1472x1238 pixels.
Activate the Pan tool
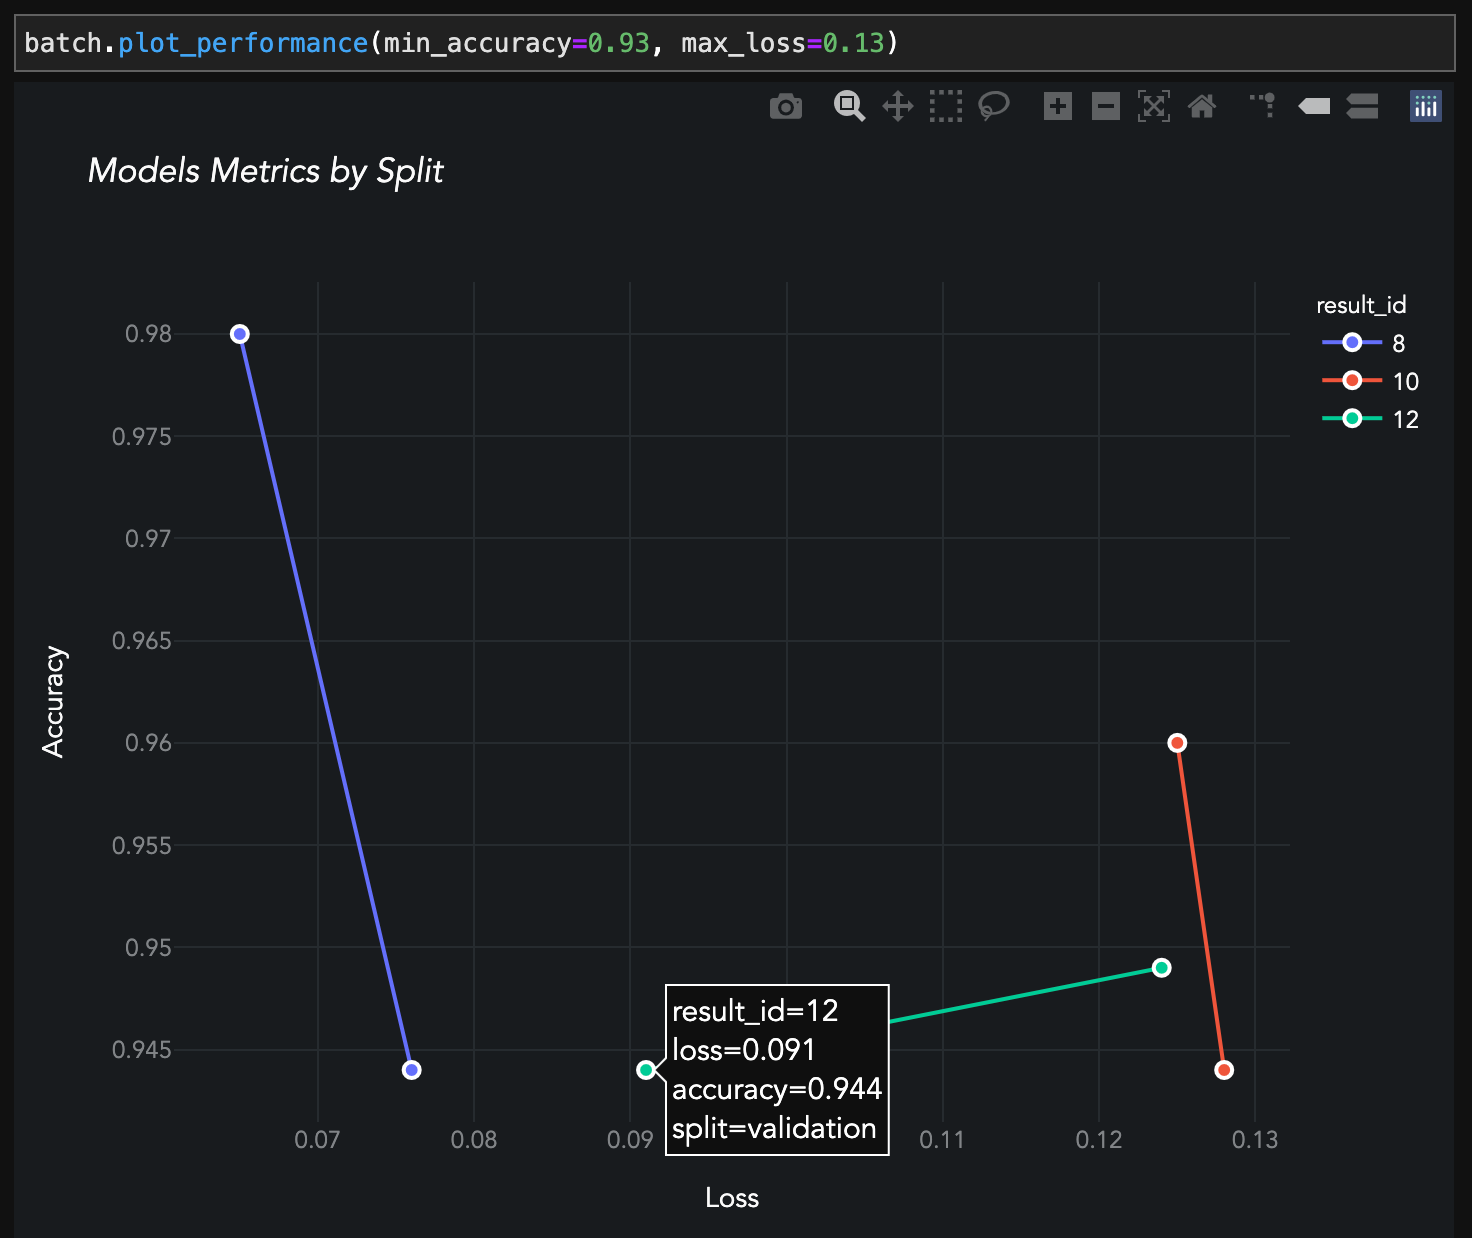(x=897, y=106)
